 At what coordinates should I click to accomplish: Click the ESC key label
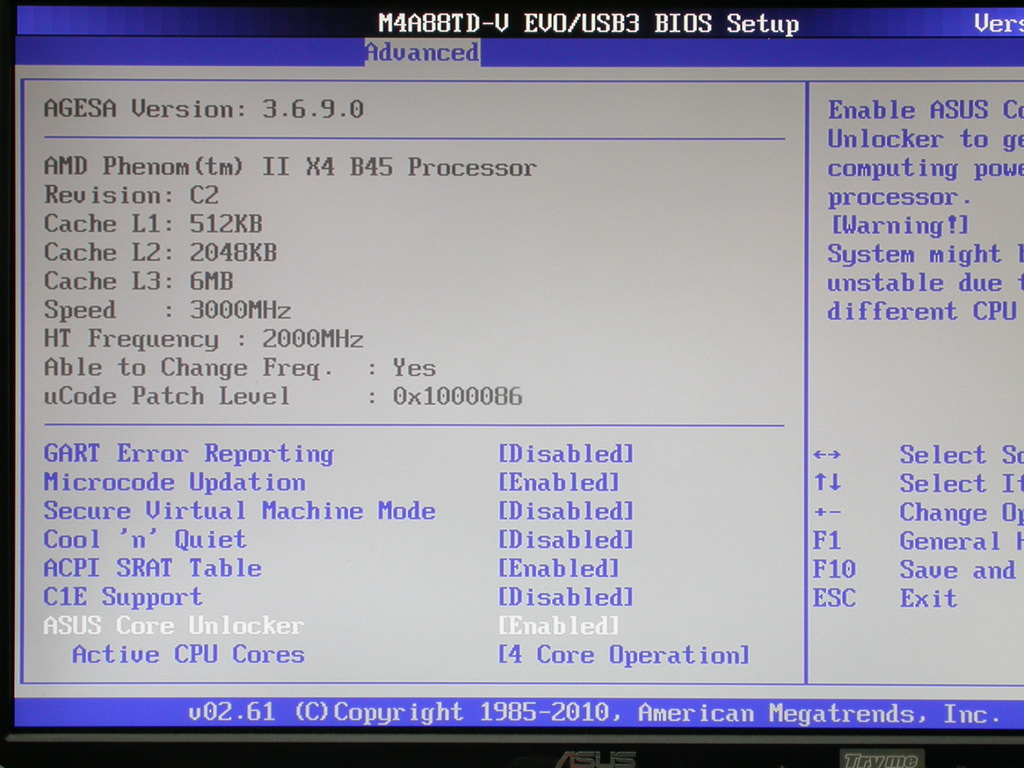[834, 598]
